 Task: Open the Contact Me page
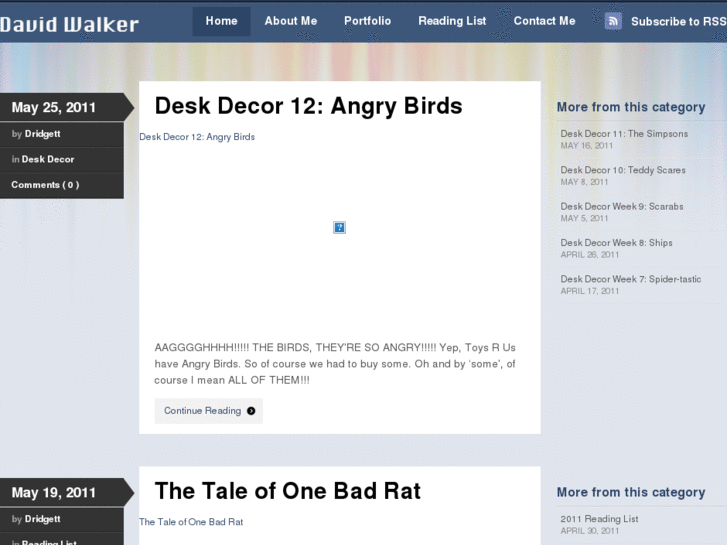point(544,21)
